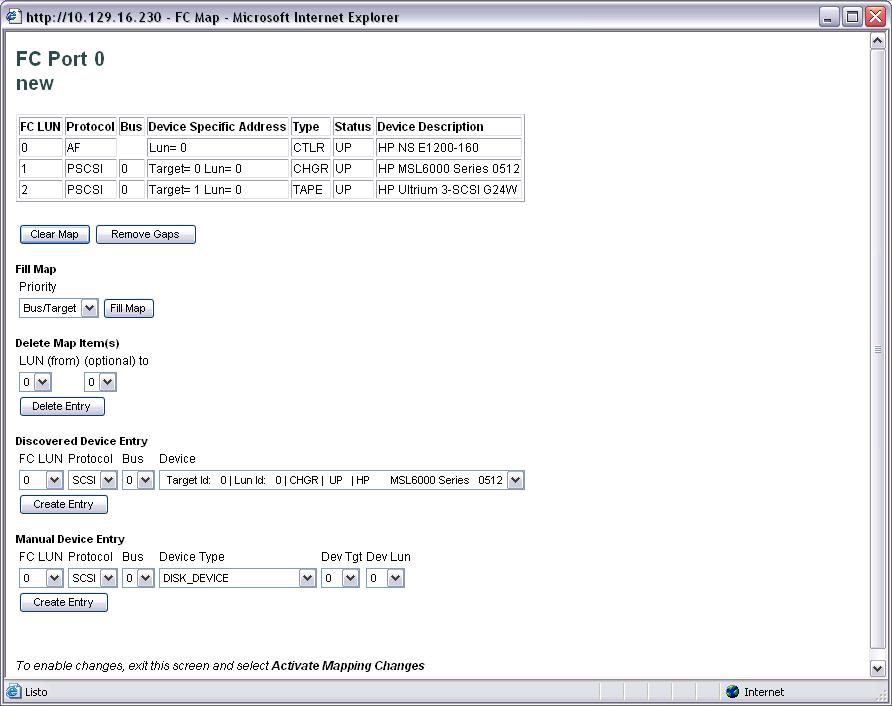Open the optional 'to' LUN dropdown
Viewport: 892px width, 706px height.
100,382
